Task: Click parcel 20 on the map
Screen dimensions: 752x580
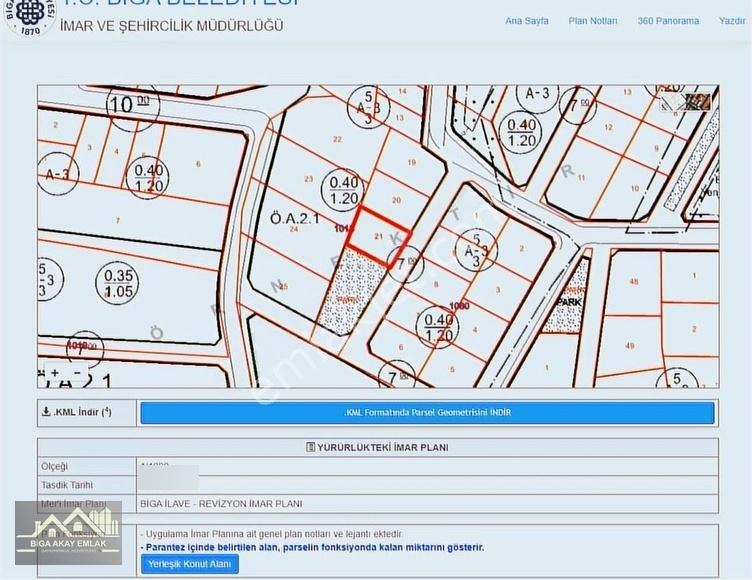Action: click(x=396, y=200)
